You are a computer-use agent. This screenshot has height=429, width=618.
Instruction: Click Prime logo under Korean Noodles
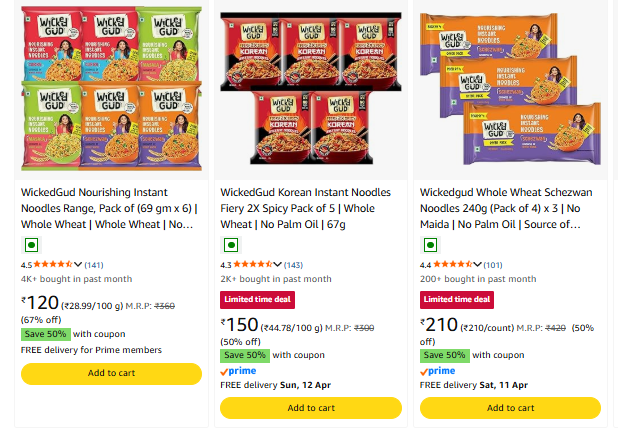coord(238,370)
